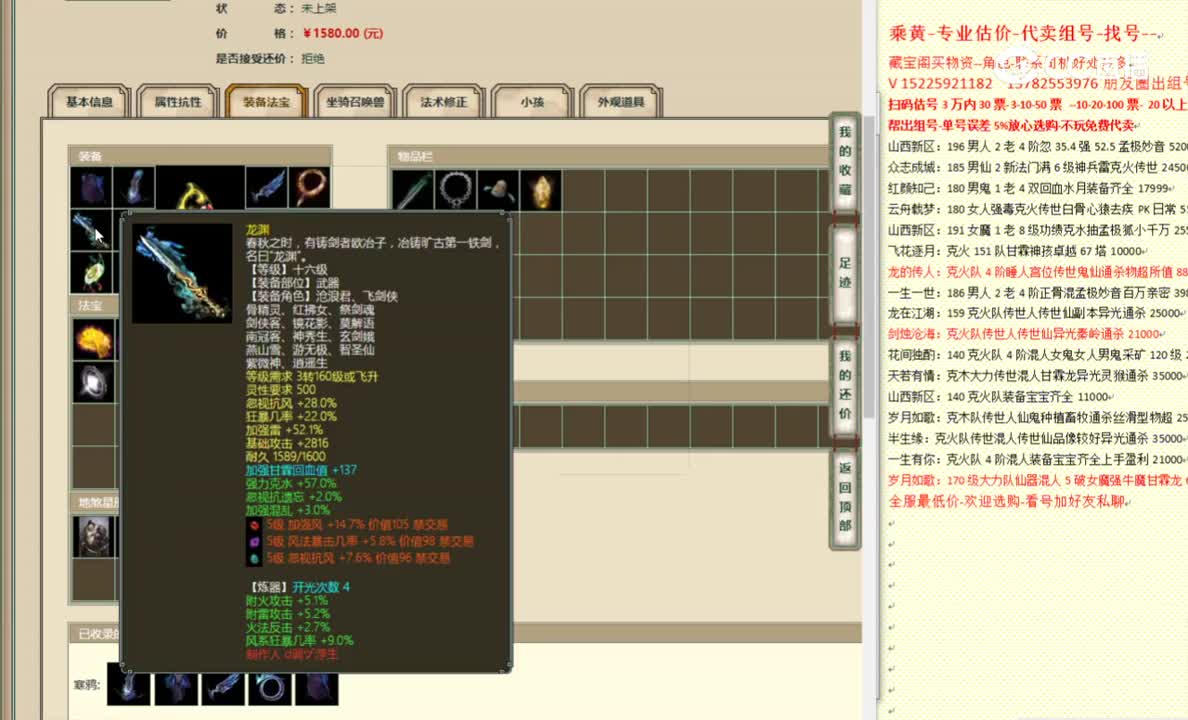1188x720 pixels.
Task: Click the price ¥1580.00 (元)
Action: coord(342,33)
